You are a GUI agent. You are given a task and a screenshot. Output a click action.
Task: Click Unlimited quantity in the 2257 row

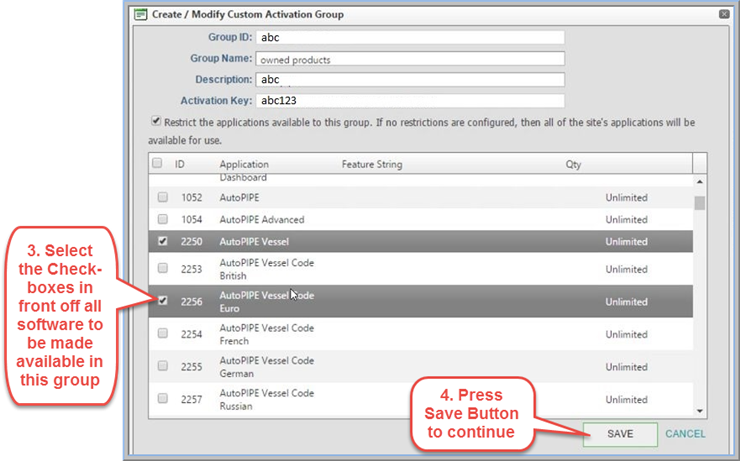coord(626,399)
